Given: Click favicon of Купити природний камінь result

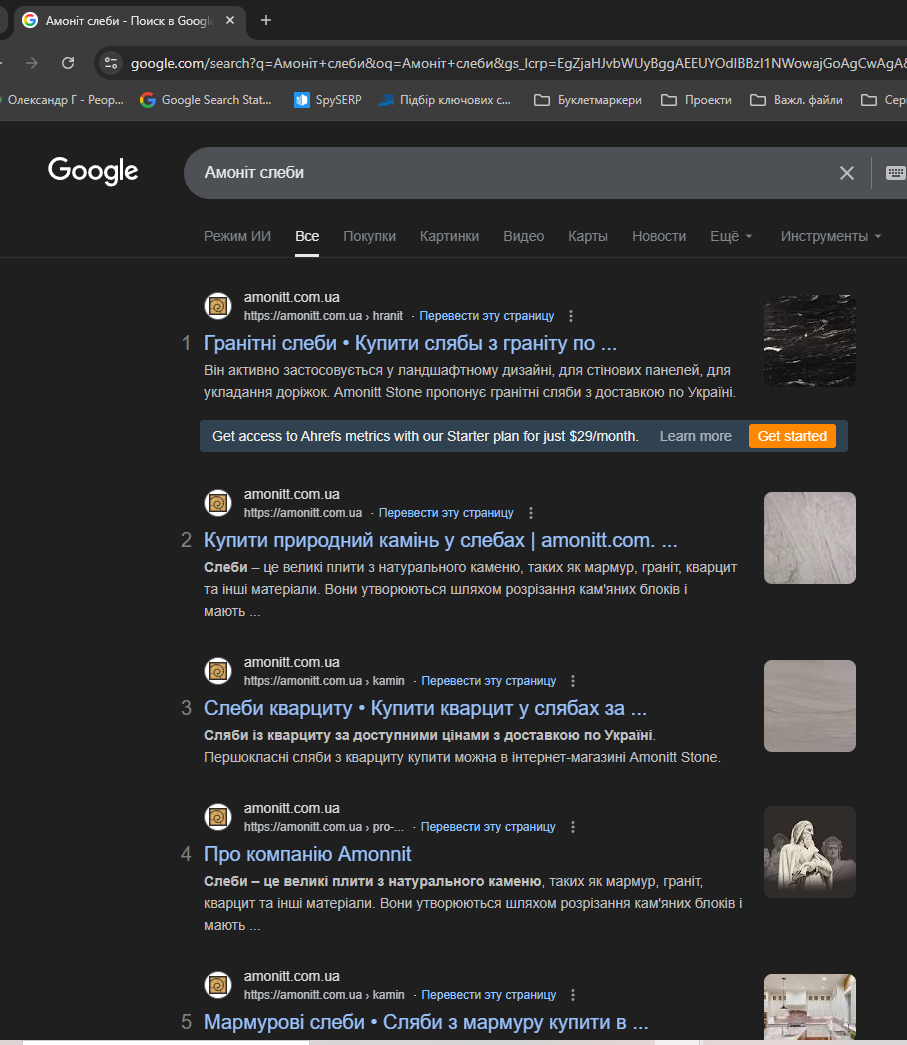Looking at the screenshot, I should coord(218,503).
